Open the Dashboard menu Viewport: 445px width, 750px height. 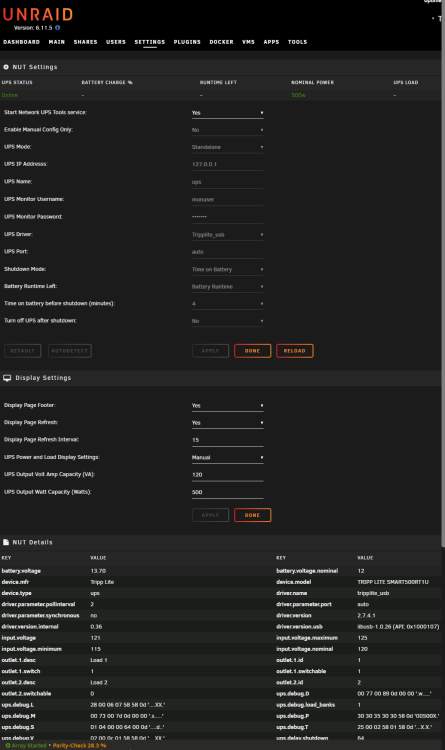point(22,42)
